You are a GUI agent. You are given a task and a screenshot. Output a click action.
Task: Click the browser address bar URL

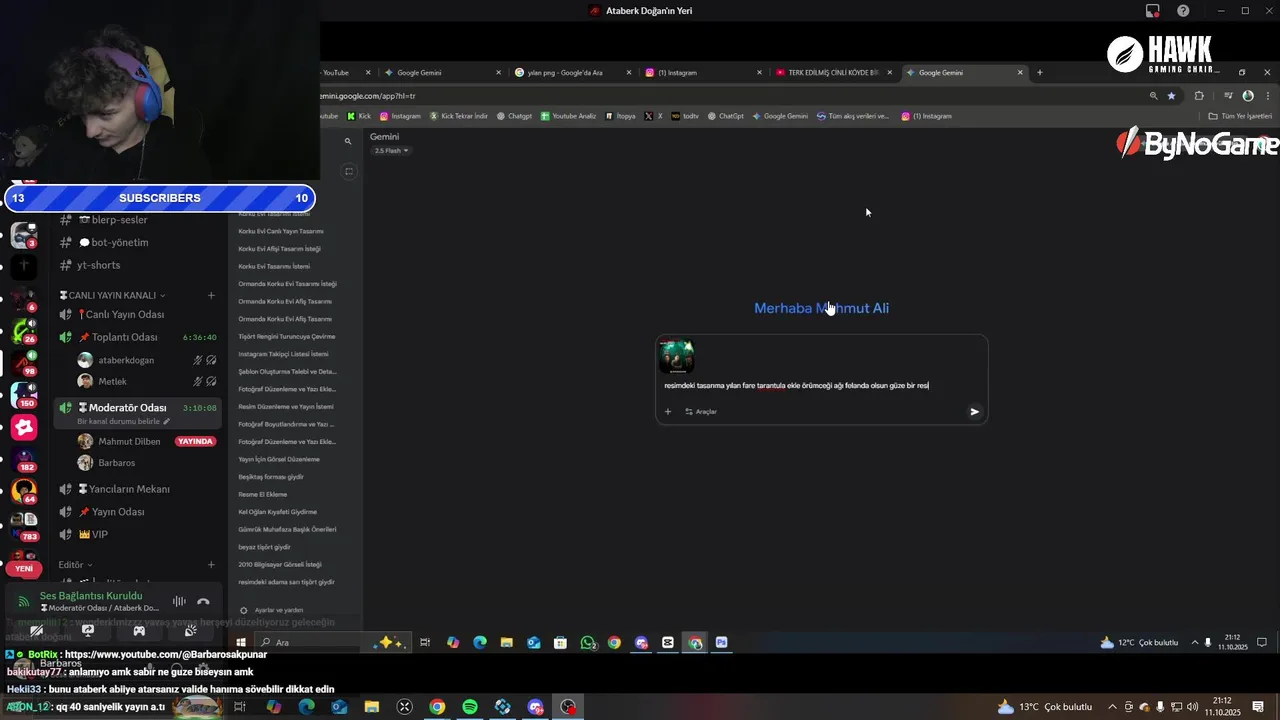(368, 96)
